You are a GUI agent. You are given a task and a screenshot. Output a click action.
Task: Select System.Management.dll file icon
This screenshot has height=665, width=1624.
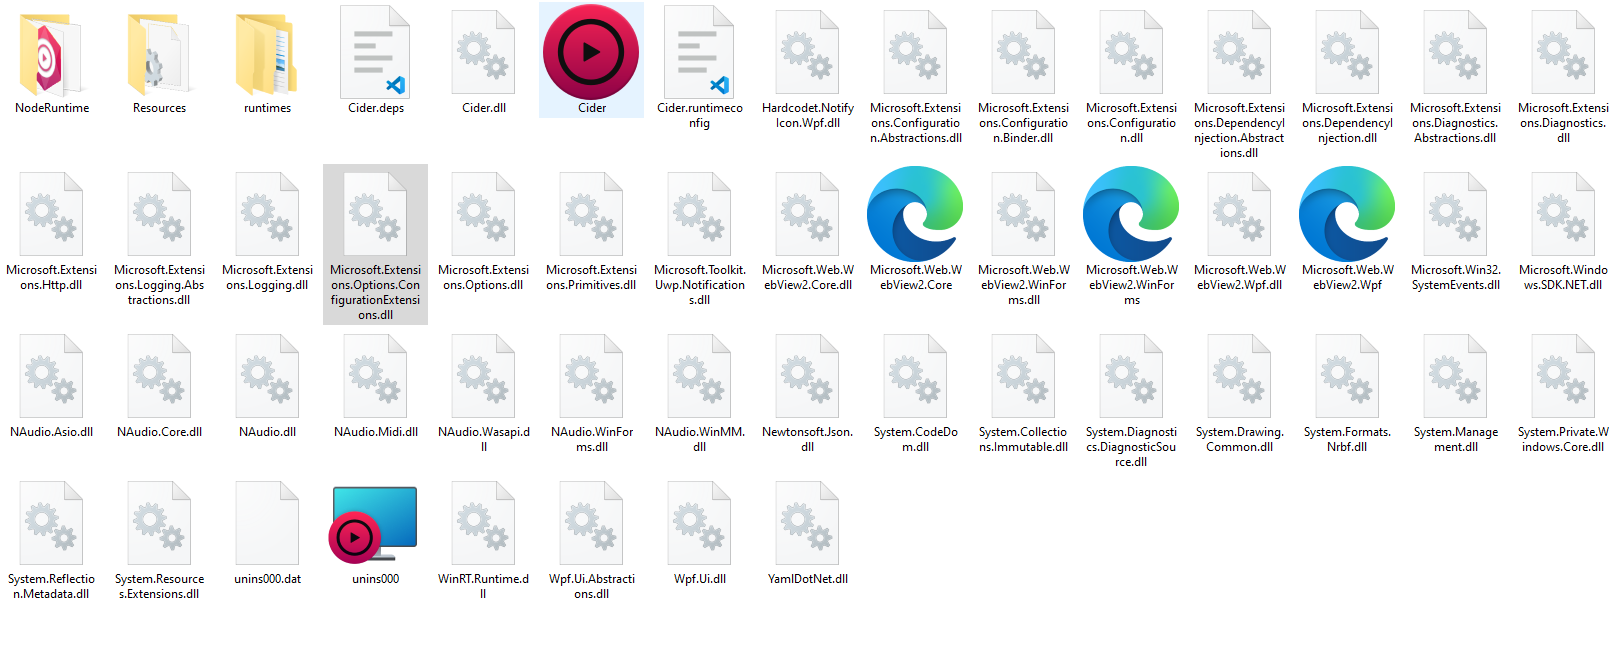(x=1455, y=376)
